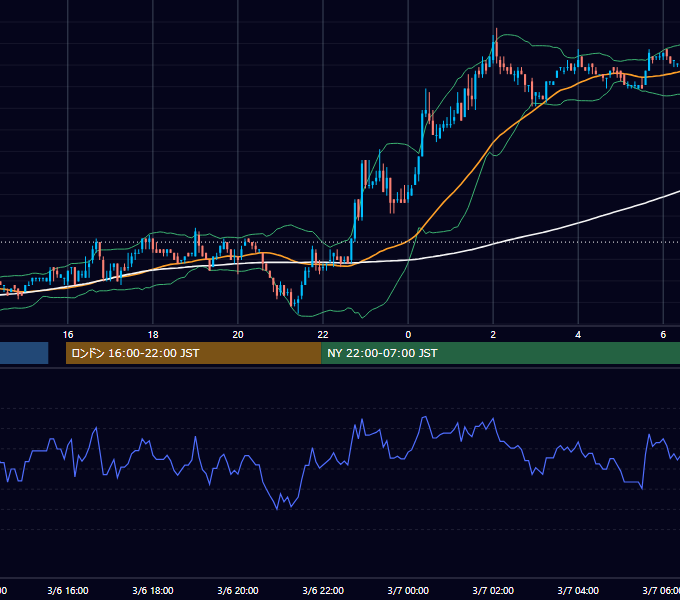Click the London 16:00-22:00 JST session band
680x600 pixels.
[x=193, y=353]
